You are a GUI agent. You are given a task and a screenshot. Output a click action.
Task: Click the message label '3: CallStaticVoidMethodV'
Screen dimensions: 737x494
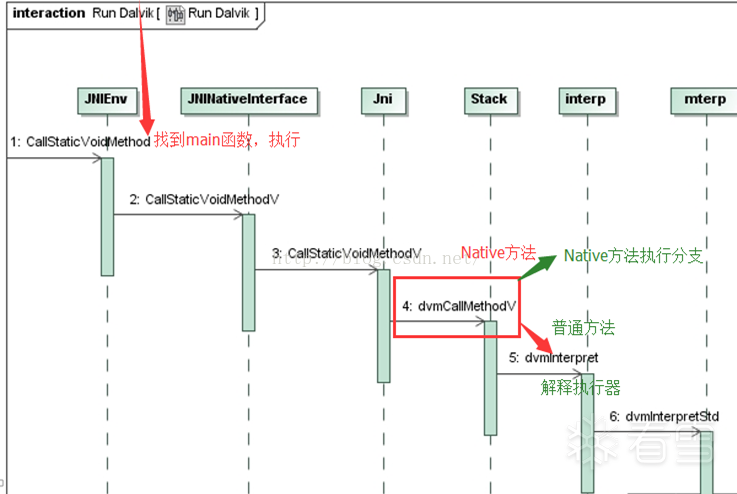(x=347, y=253)
